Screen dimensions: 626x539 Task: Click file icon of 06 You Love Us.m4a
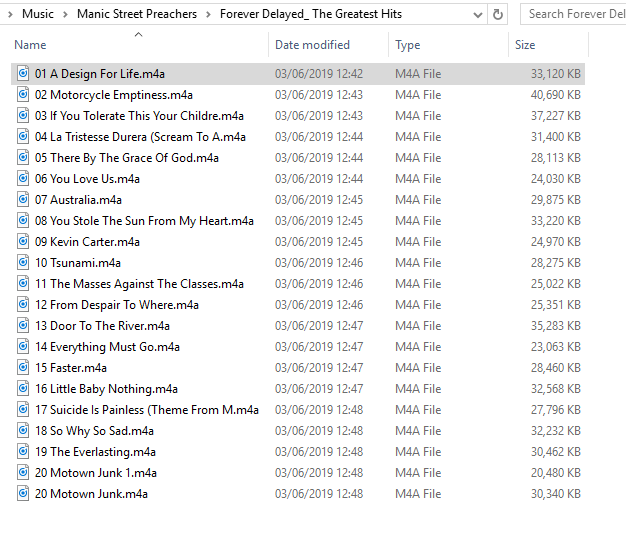point(23,178)
